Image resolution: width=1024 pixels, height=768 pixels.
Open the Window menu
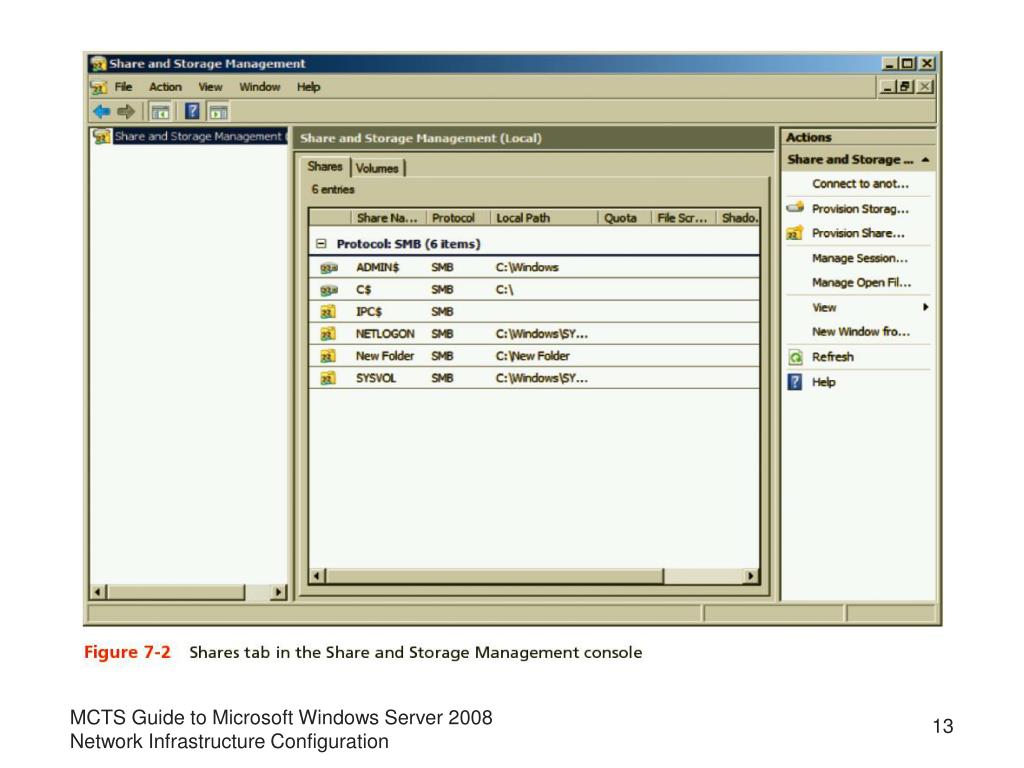click(x=259, y=87)
